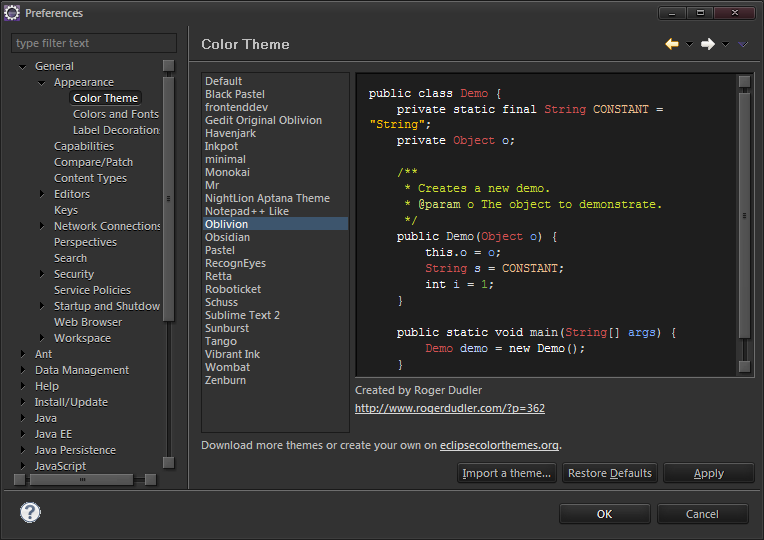This screenshot has height=540, width=764.
Task: Expand the Java EE node
Action: coord(23,434)
